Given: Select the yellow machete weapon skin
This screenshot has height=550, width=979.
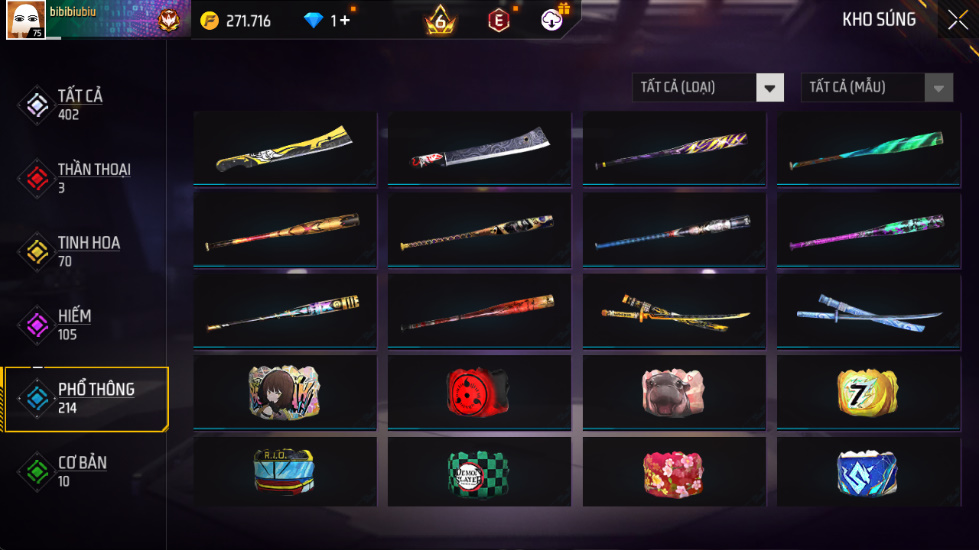Looking at the screenshot, I should coord(285,149).
